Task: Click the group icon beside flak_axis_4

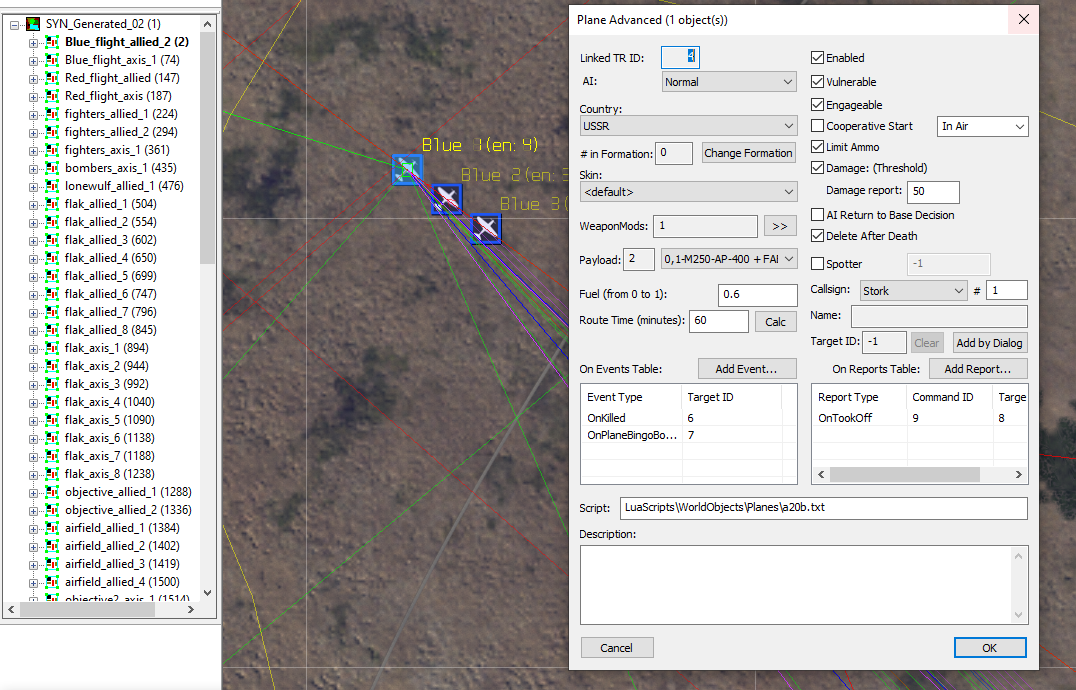Action: coord(52,402)
